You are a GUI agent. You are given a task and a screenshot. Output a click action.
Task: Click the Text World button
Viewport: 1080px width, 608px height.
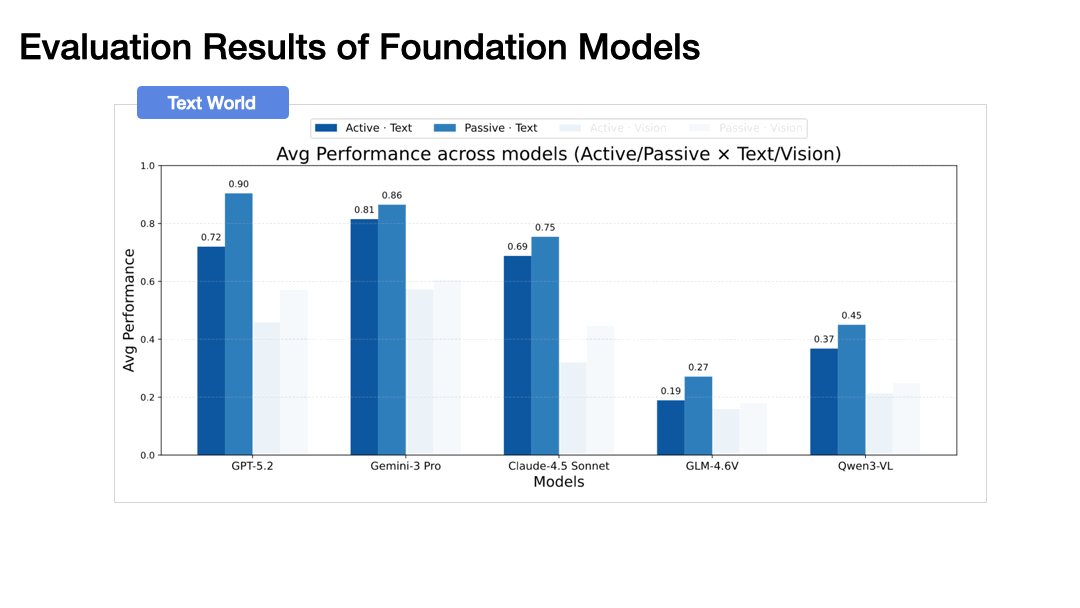(x=212, y=103)
